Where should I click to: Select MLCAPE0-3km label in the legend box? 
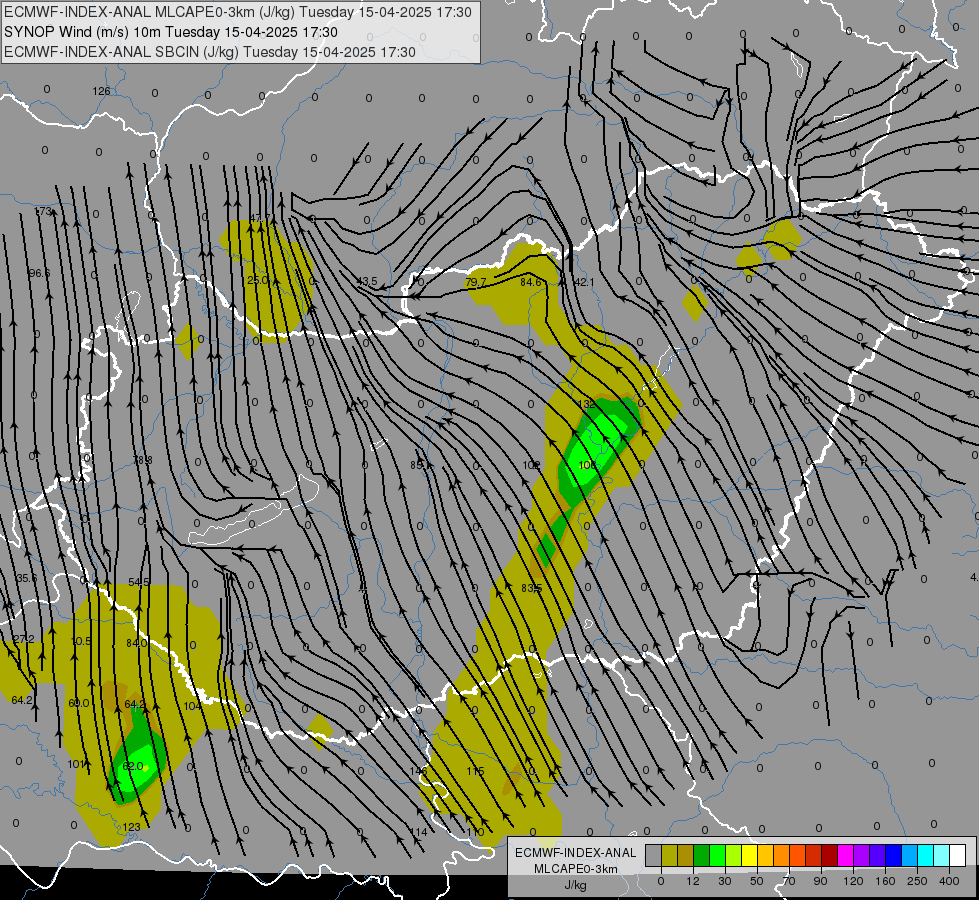(575, 869)
